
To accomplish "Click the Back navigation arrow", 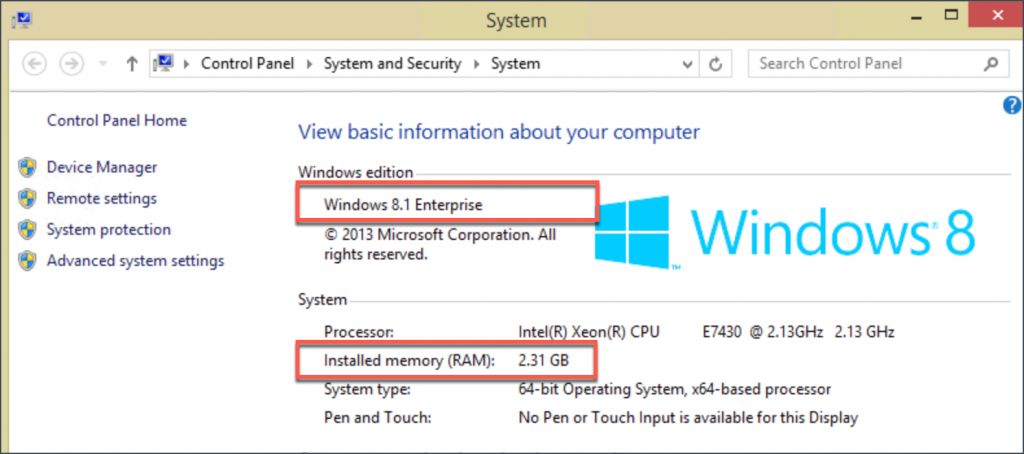I will [x=35, y=64].
